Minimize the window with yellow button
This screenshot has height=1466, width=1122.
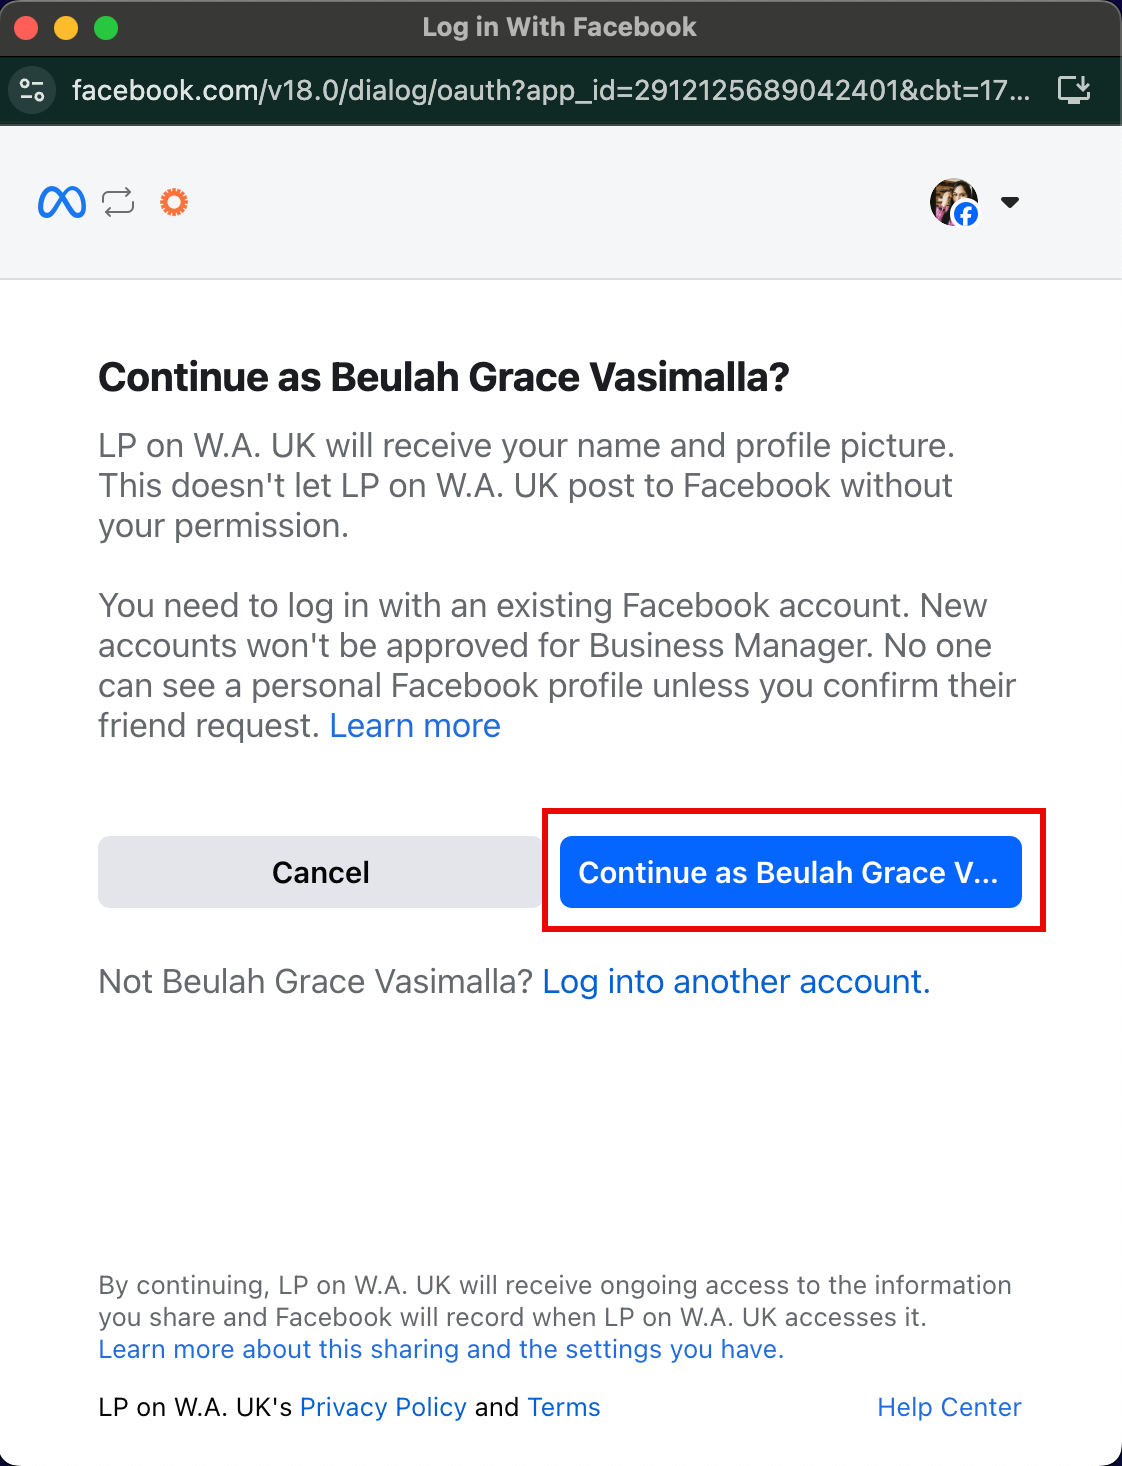66,28
